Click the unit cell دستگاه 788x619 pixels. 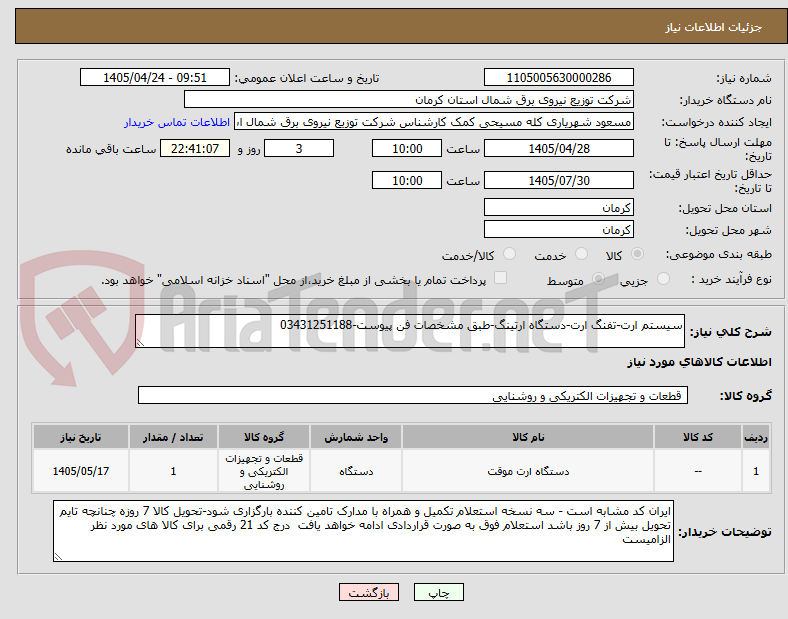click(356, 471)
